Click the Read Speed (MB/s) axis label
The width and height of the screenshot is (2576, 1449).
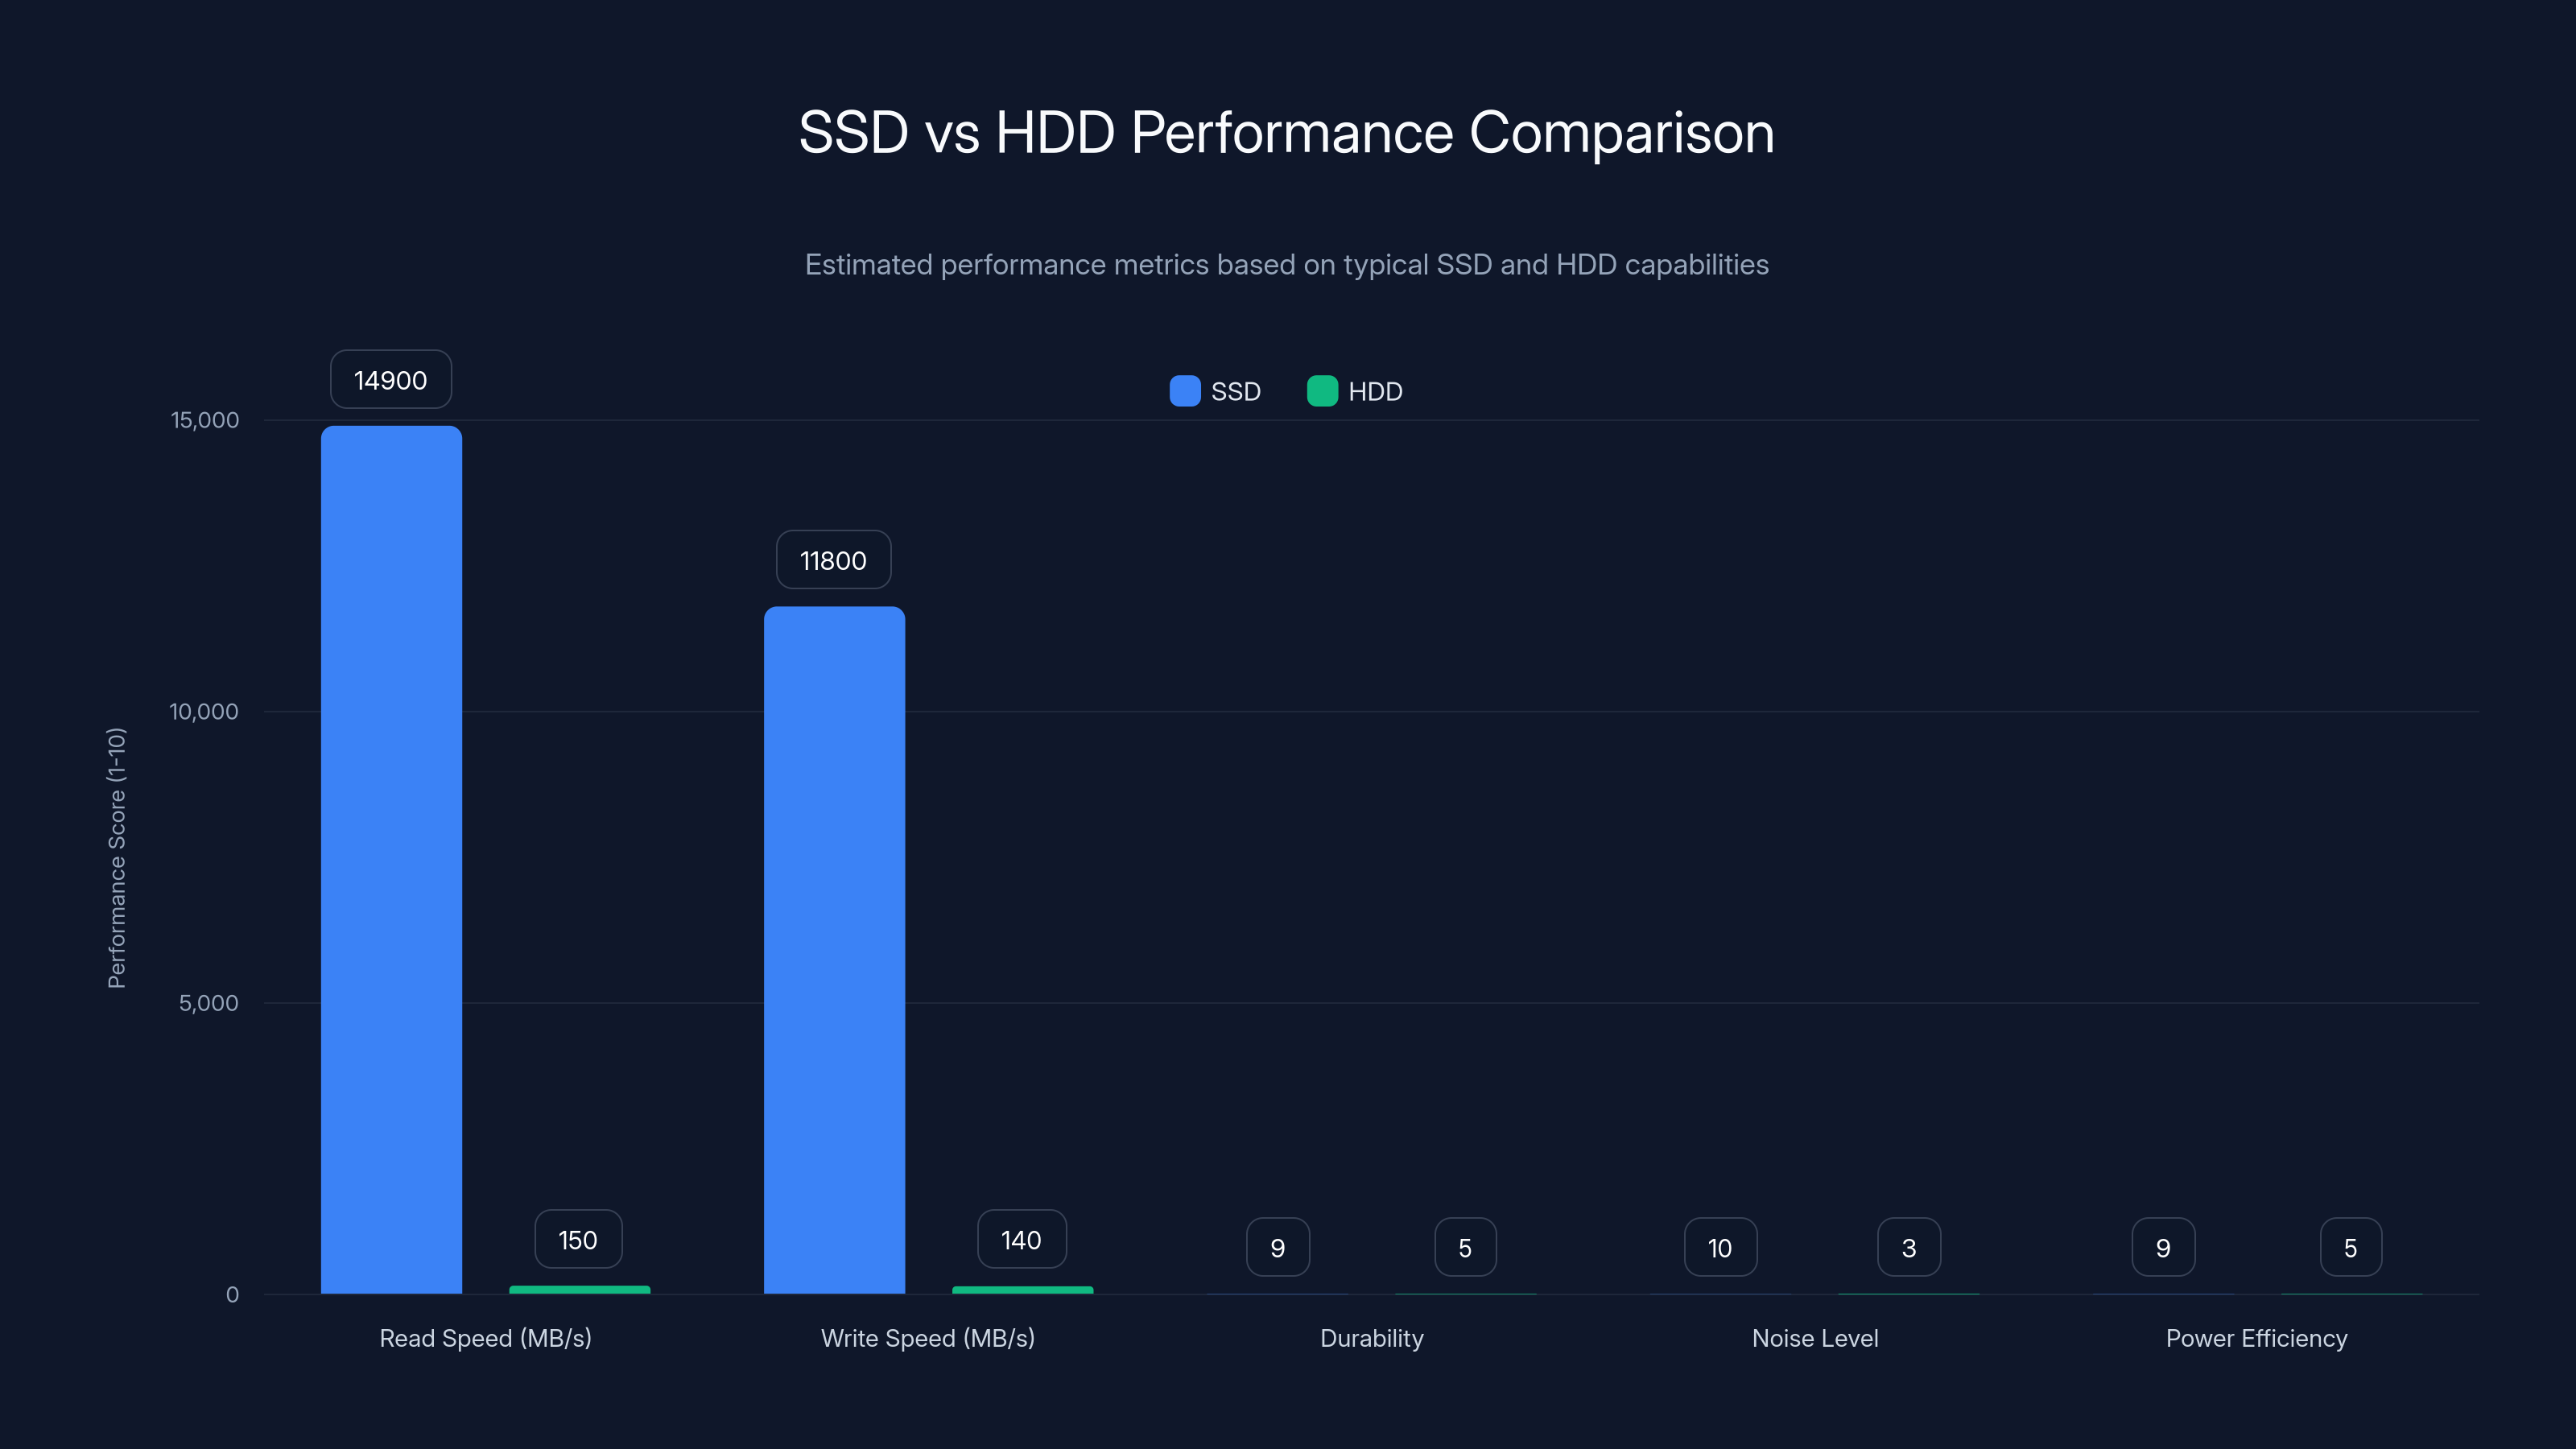(x=486, y=1339)
